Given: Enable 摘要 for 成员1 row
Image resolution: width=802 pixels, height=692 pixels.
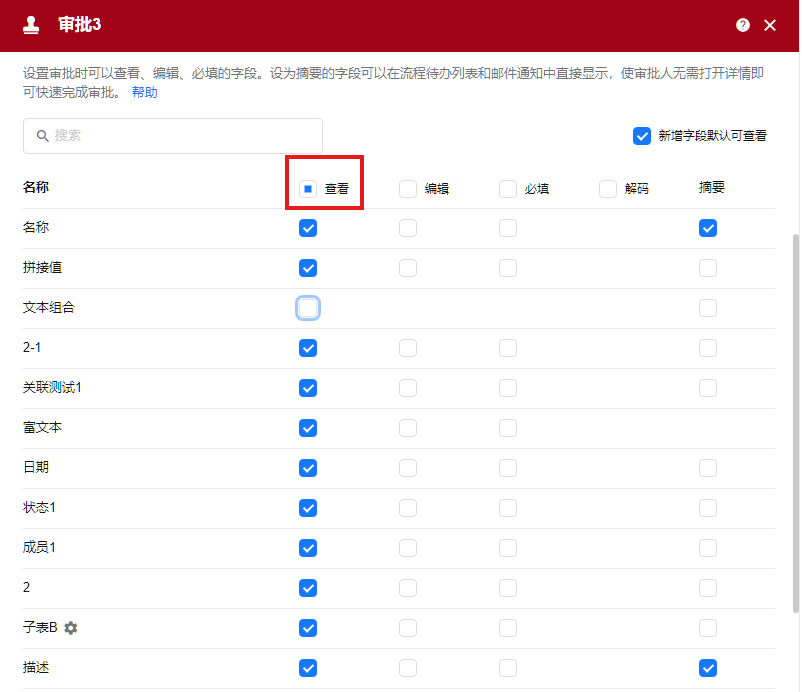Looking at the screenshot, I should [x=708, y=548].
